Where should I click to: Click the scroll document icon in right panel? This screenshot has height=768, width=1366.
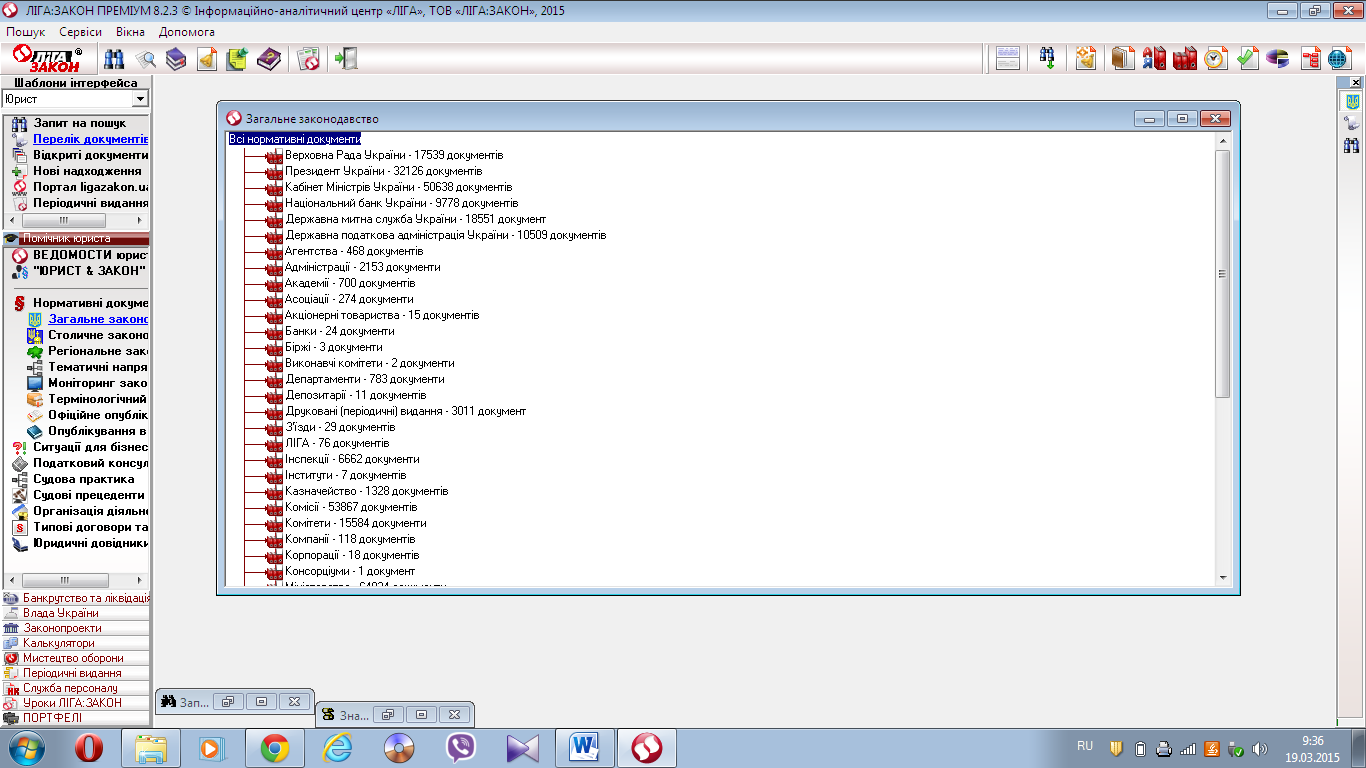coord(1352,123)
